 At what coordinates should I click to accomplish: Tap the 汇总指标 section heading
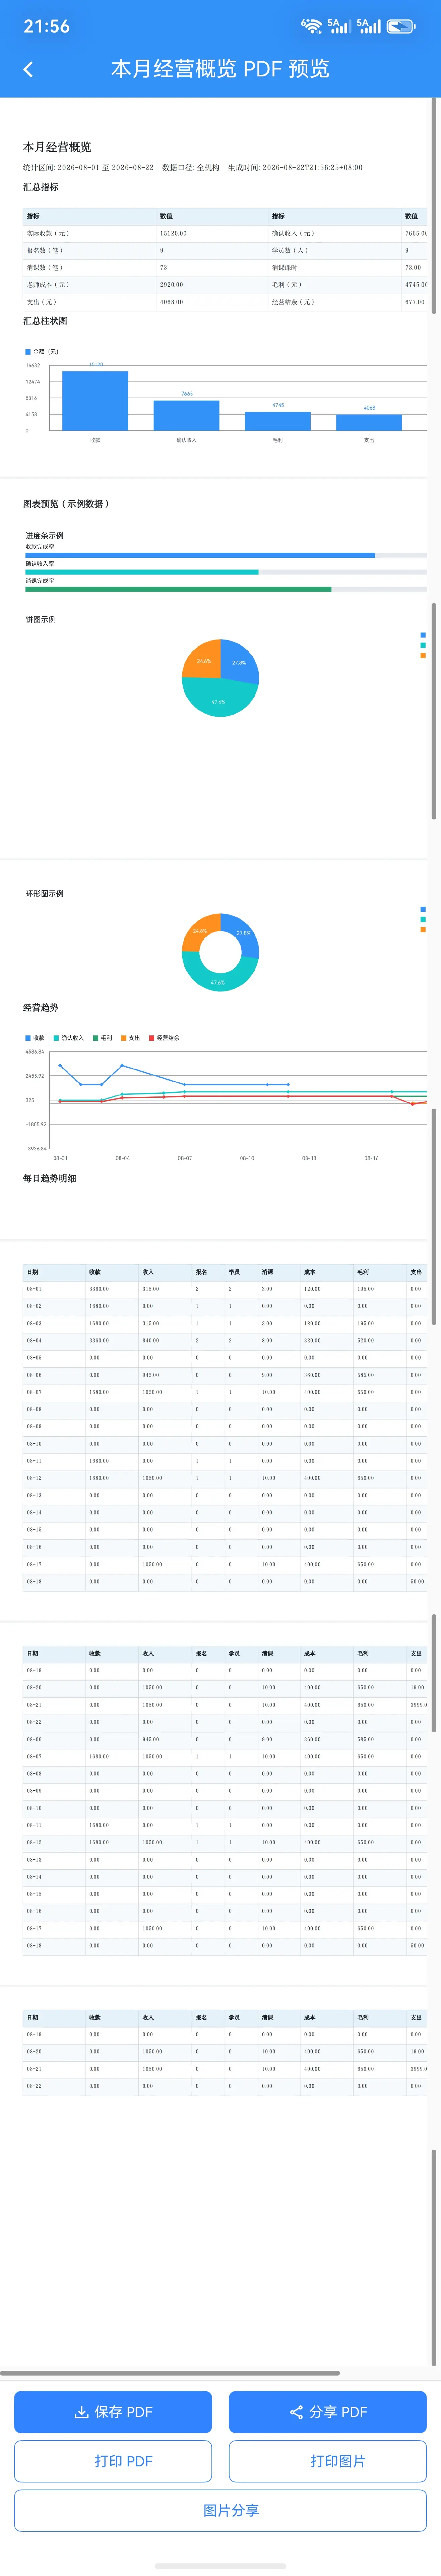(41, 187)
